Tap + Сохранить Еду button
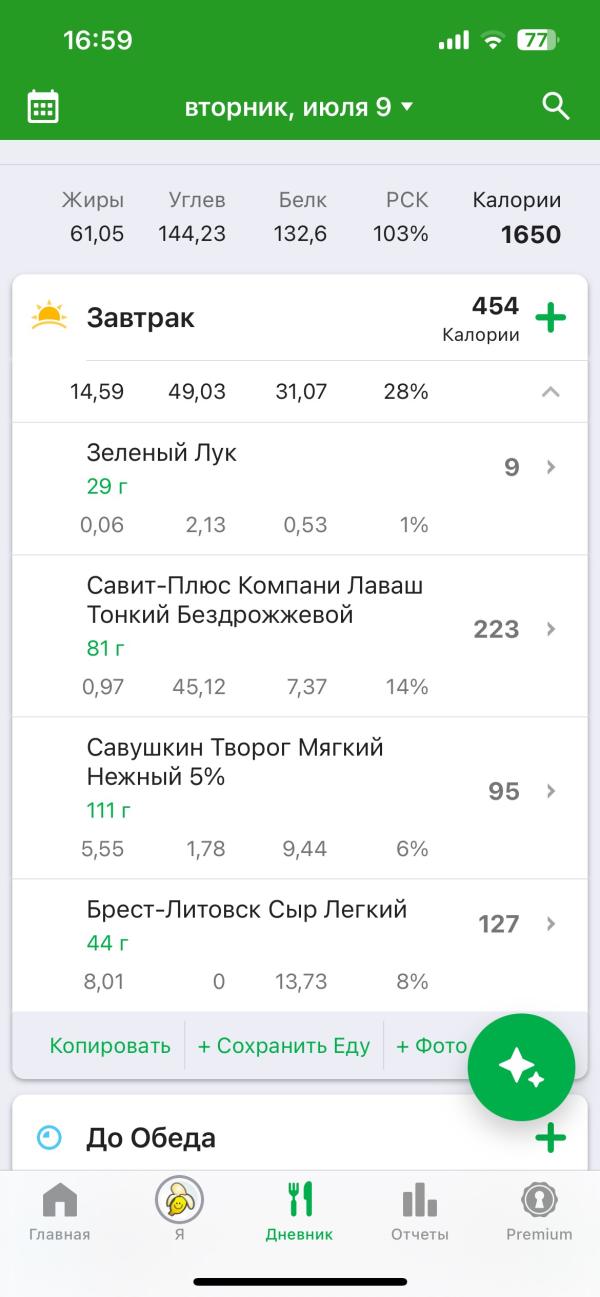 coord(284,1046)
